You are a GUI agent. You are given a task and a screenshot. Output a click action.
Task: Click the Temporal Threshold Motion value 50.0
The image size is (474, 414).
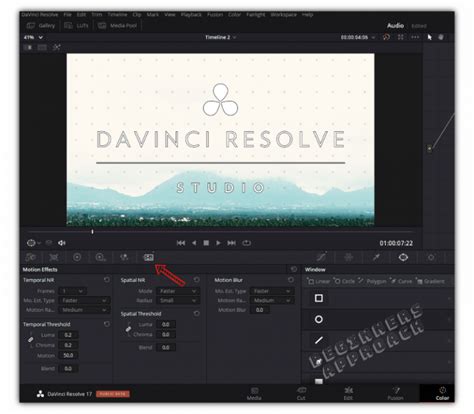click(68, 355)
